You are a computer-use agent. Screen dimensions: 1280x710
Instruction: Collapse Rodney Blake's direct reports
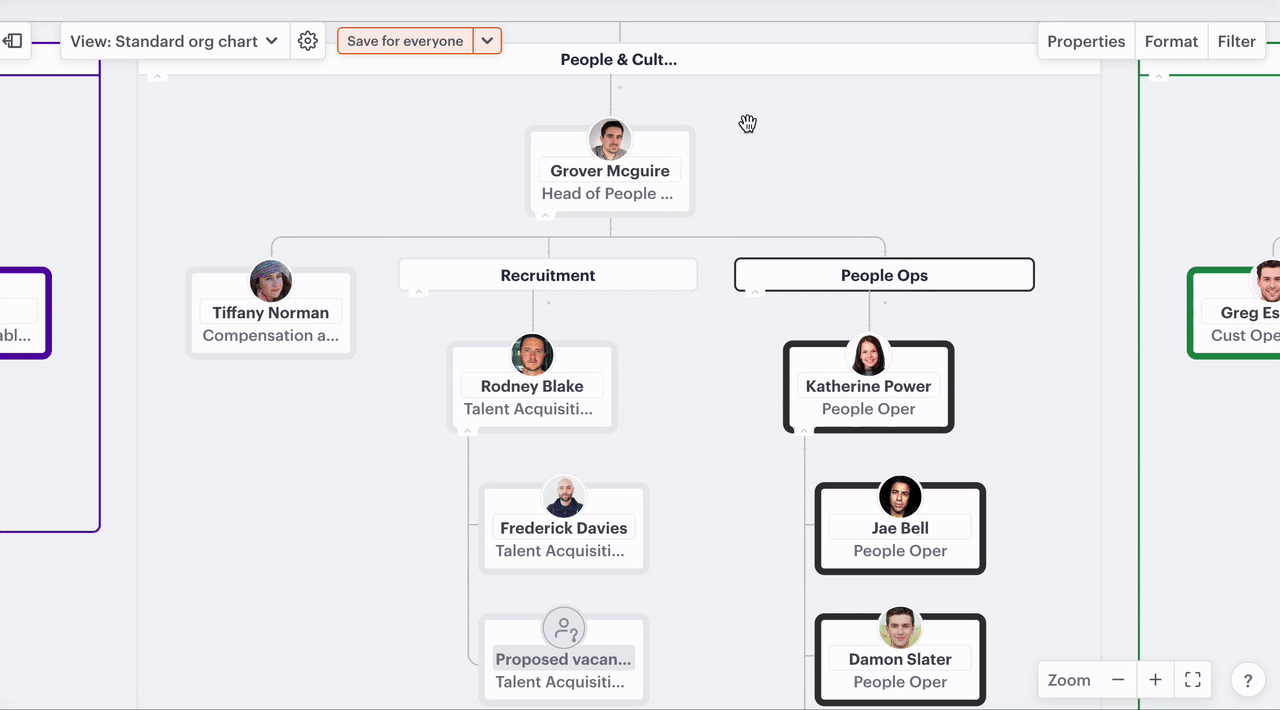tap(467, 432)
